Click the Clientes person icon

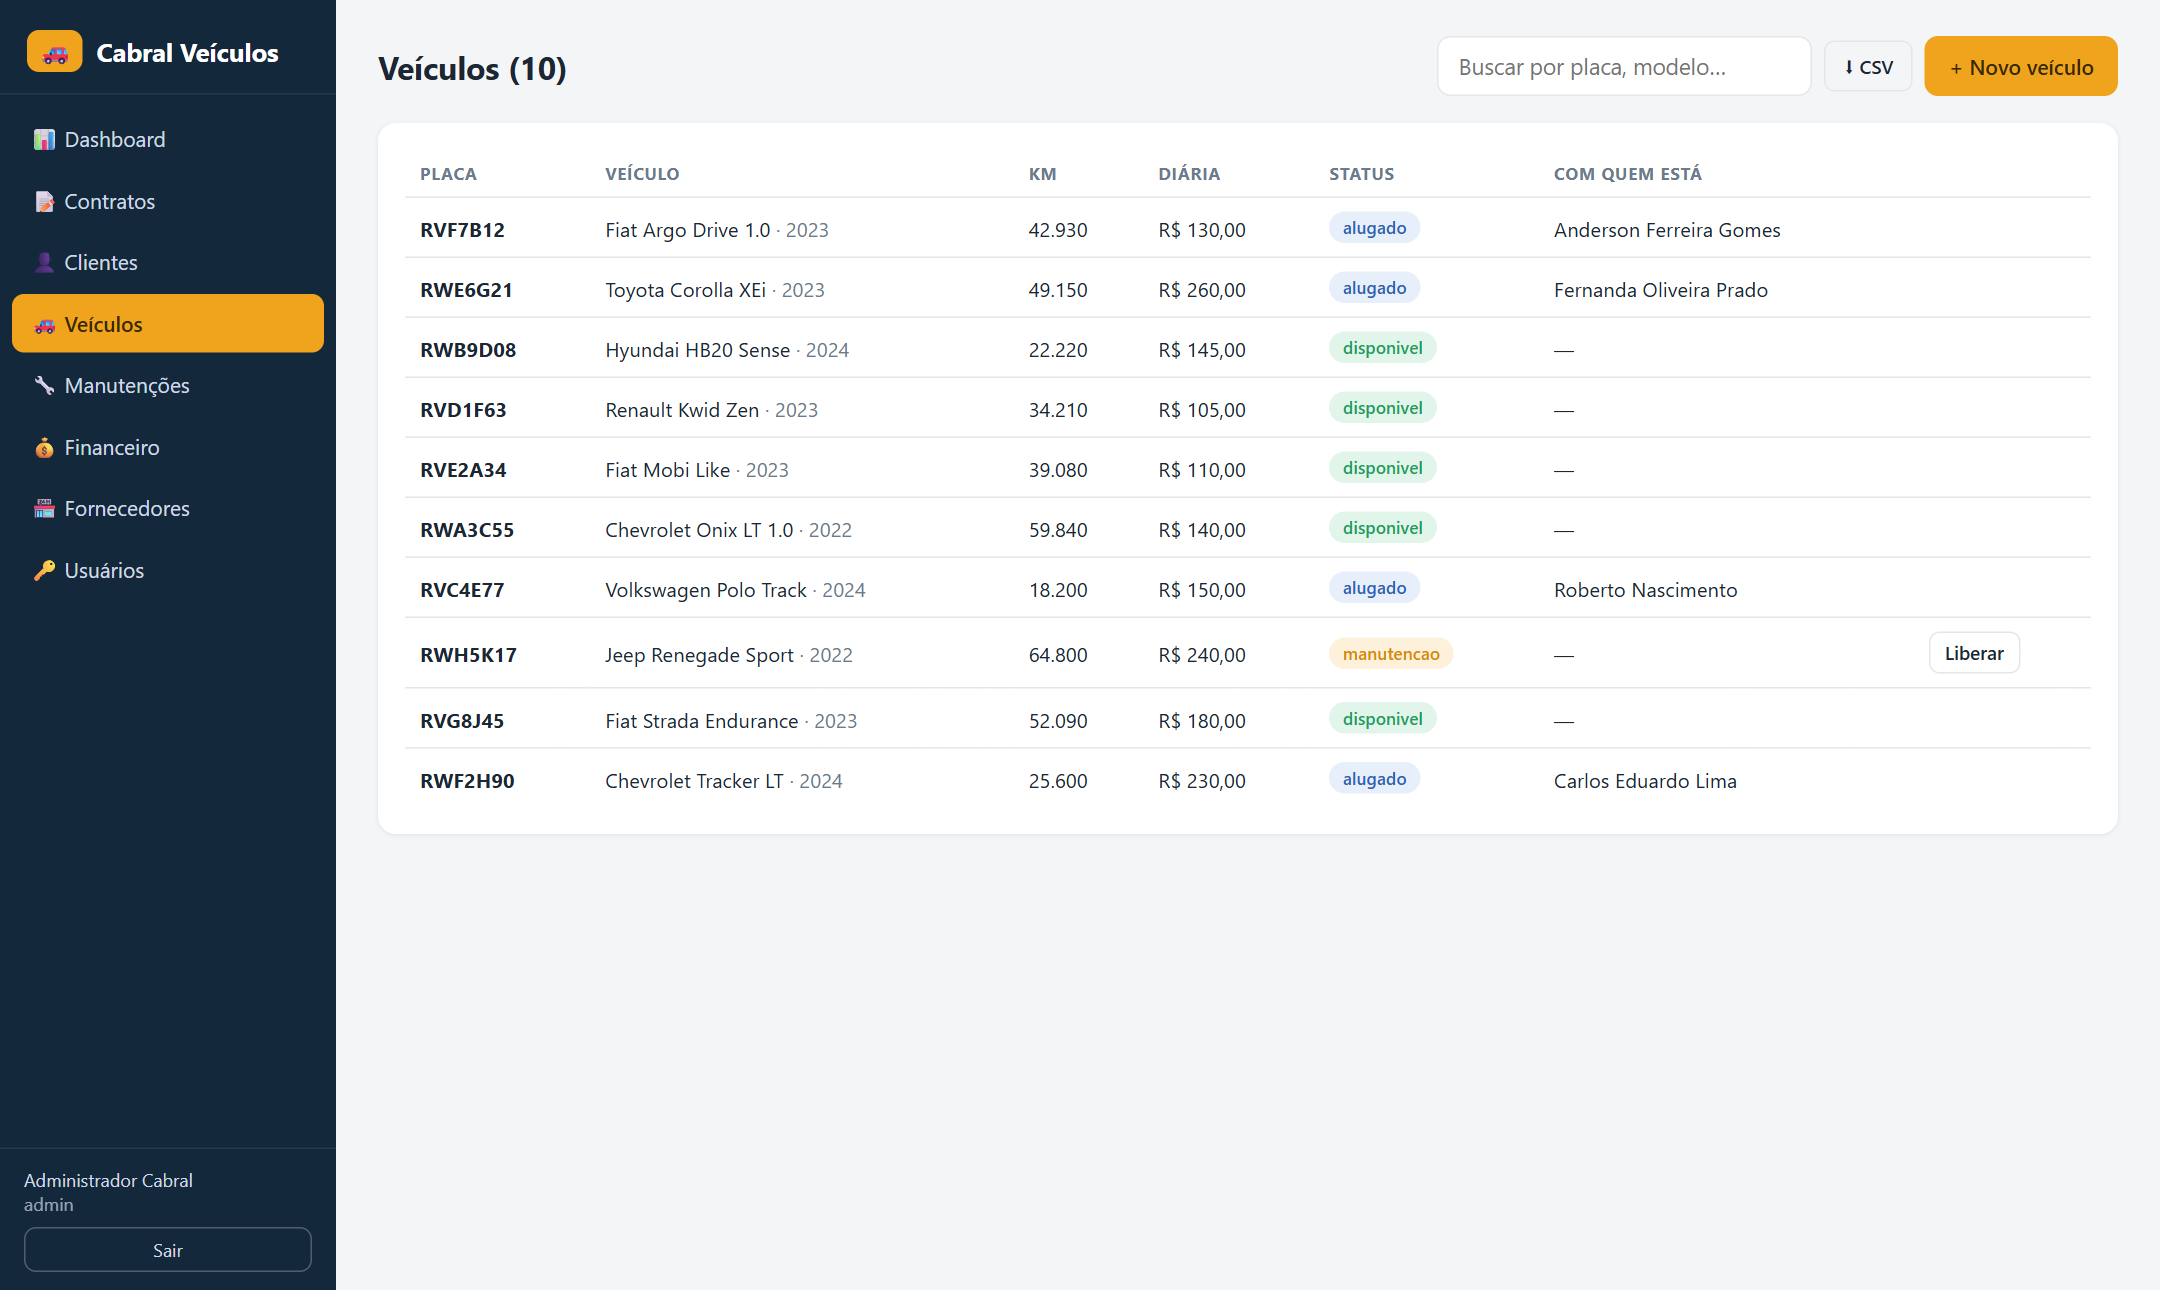tap(44, 263)
